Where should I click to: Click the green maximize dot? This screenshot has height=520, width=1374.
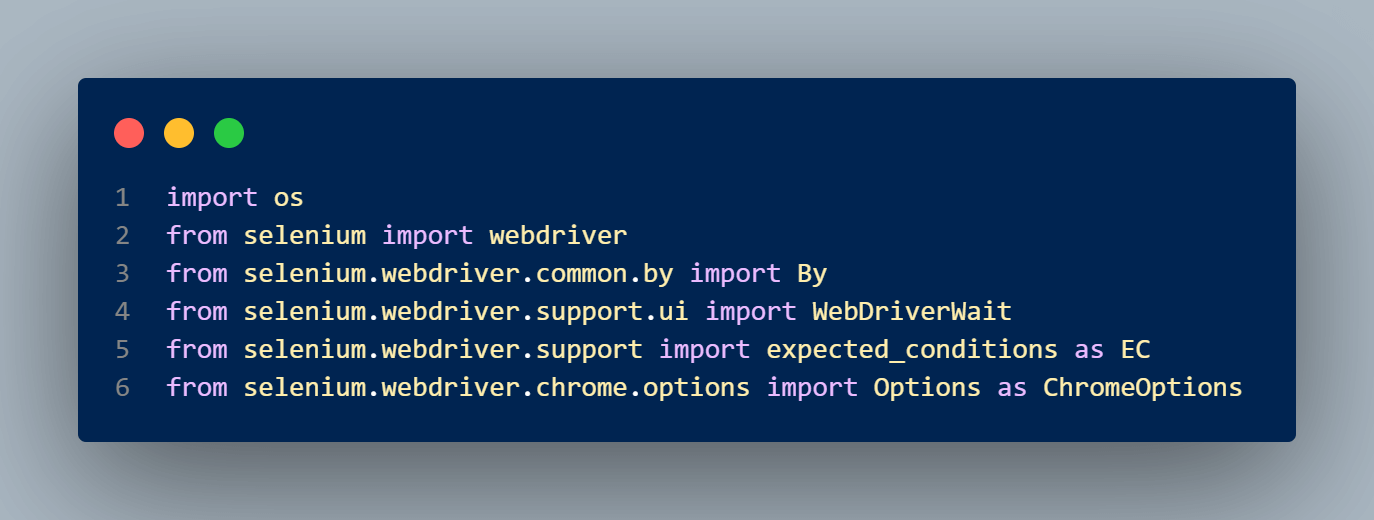(x=229, y=133)
